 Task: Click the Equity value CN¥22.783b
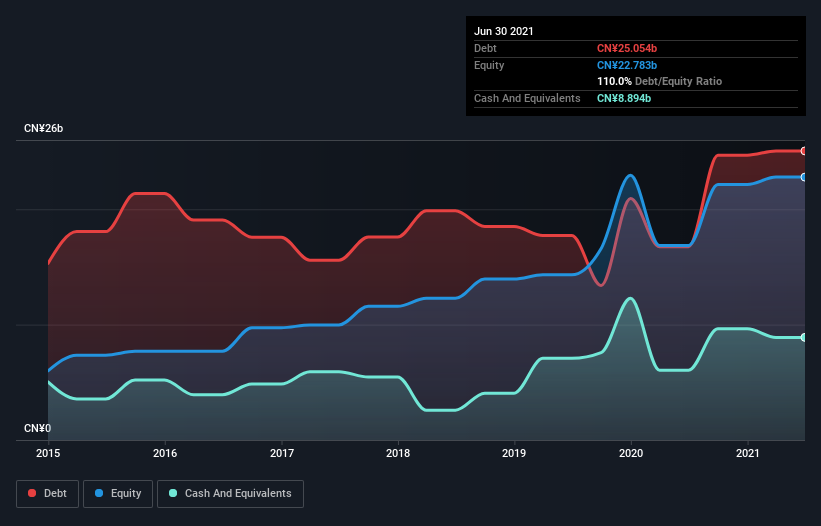(627, 65)
